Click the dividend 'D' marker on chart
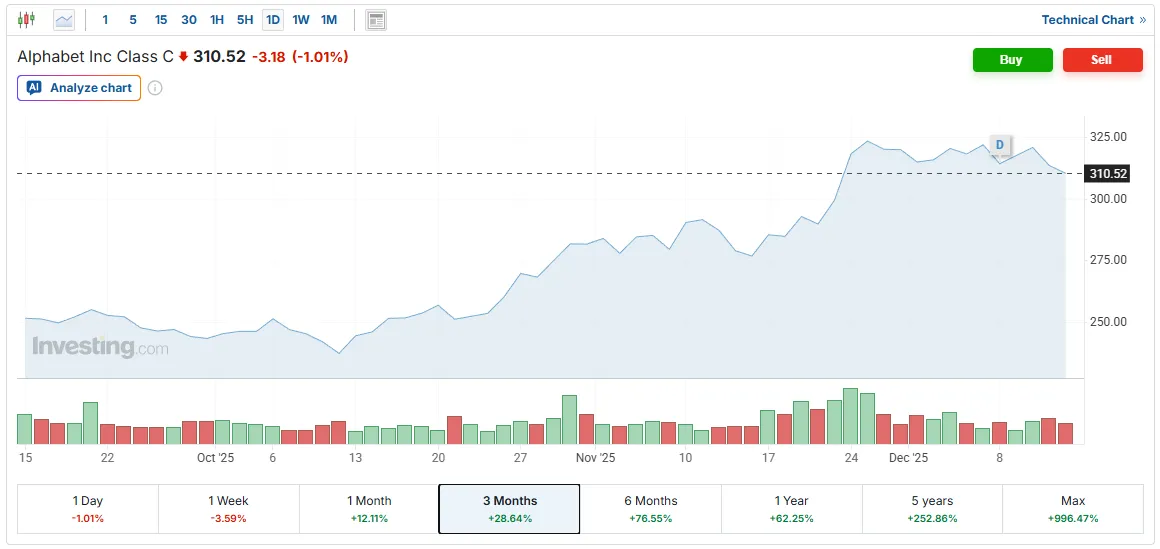 [999, 145]
